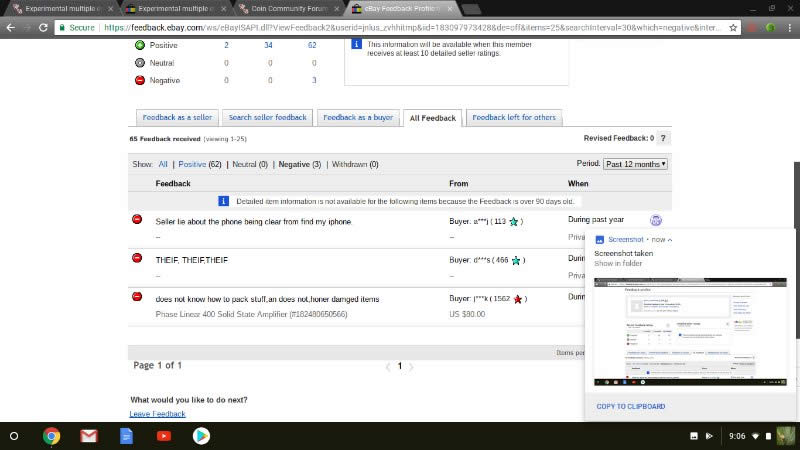Open the Period Past 12 months dropdown

click(635, 164)
